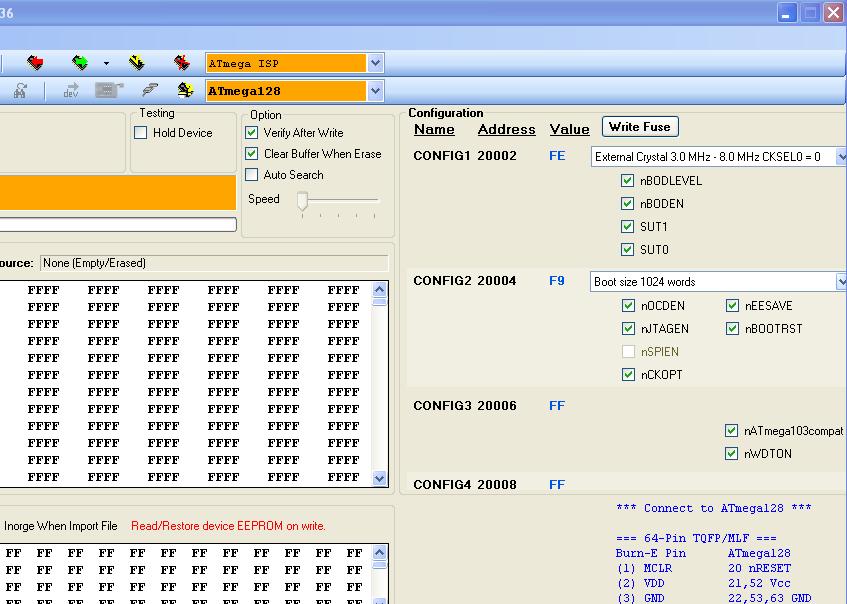The height and width of the screenshot is (604, 847).
Task: Click the grayed programmer board icon
Action: click(x=109, y=90)
